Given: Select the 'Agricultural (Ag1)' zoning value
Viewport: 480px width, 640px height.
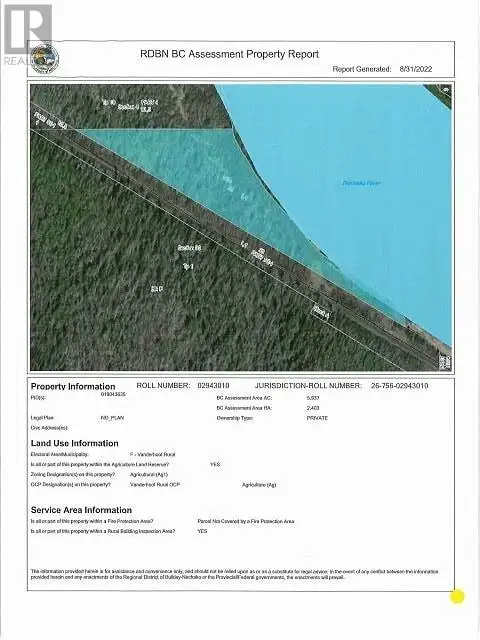Looking at the screenshot, I should 149,475.
